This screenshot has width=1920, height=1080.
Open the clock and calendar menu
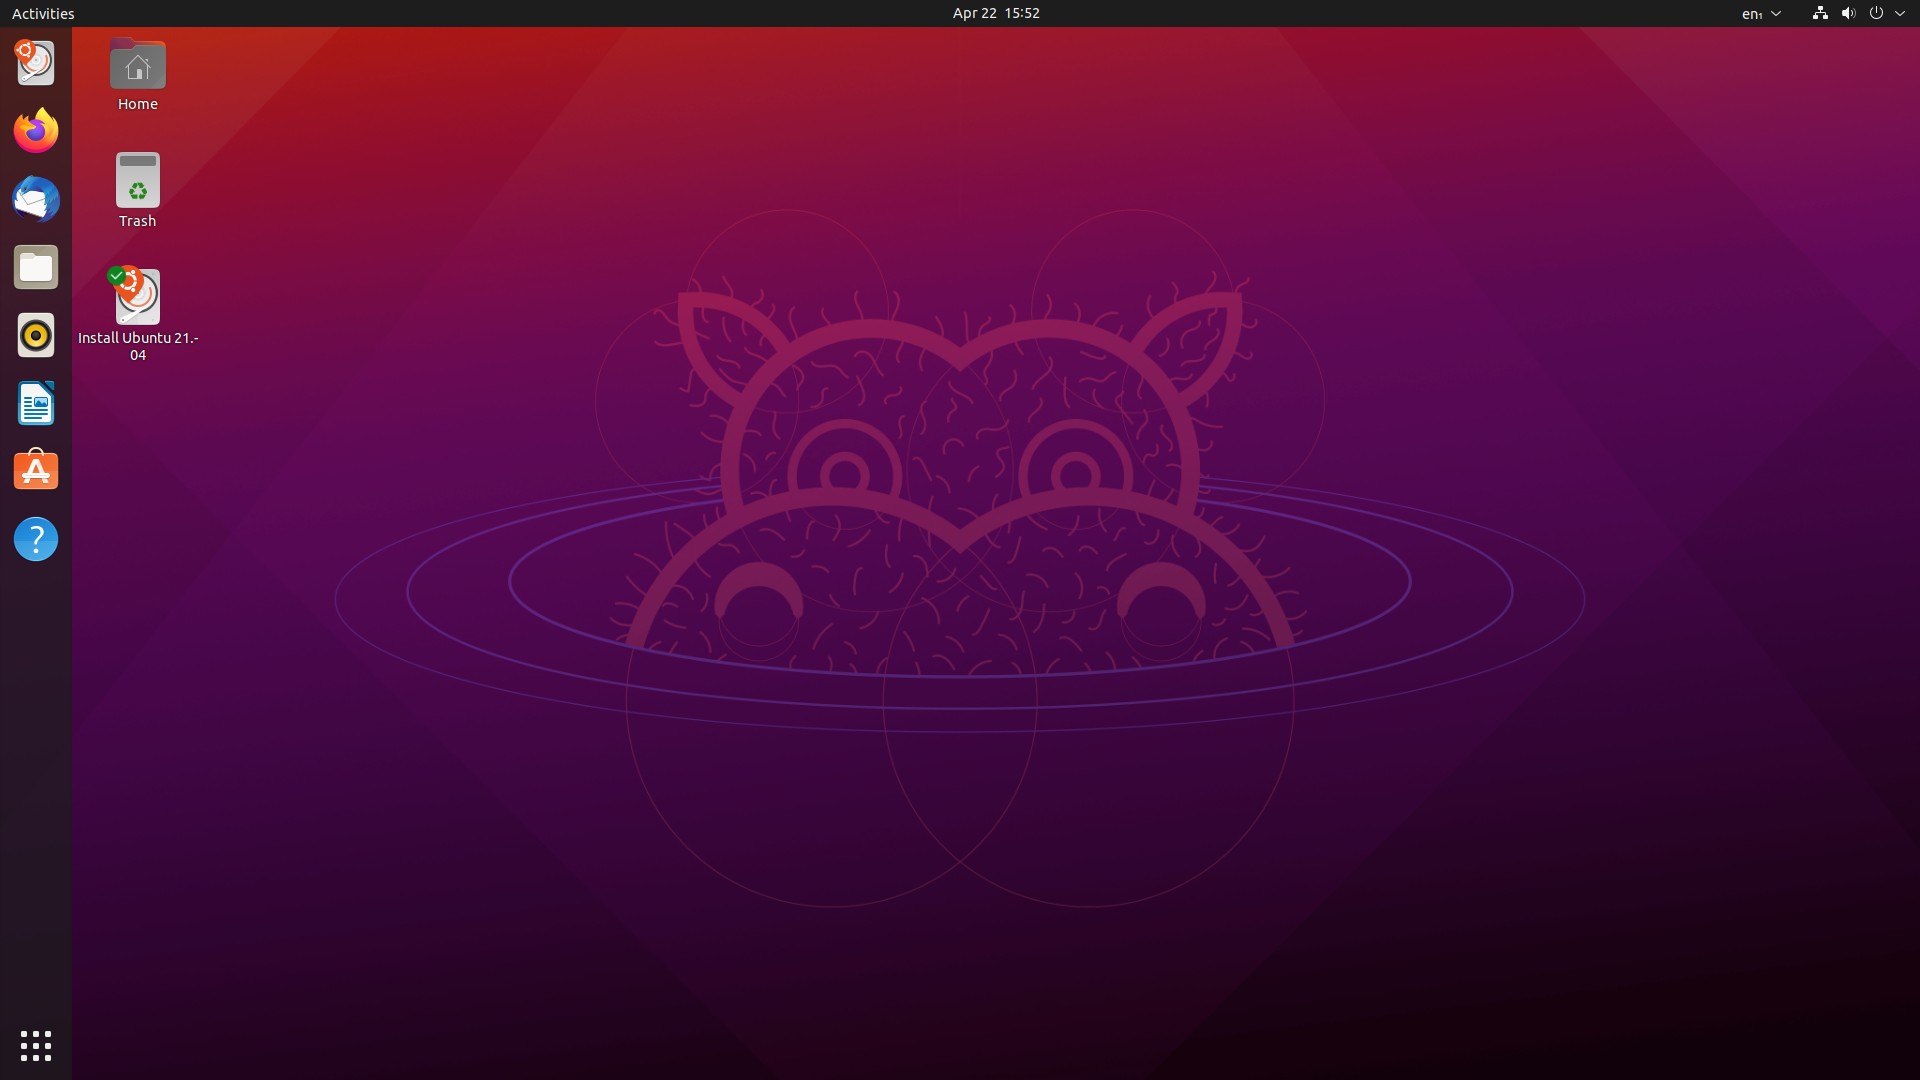tap(995, 13)
